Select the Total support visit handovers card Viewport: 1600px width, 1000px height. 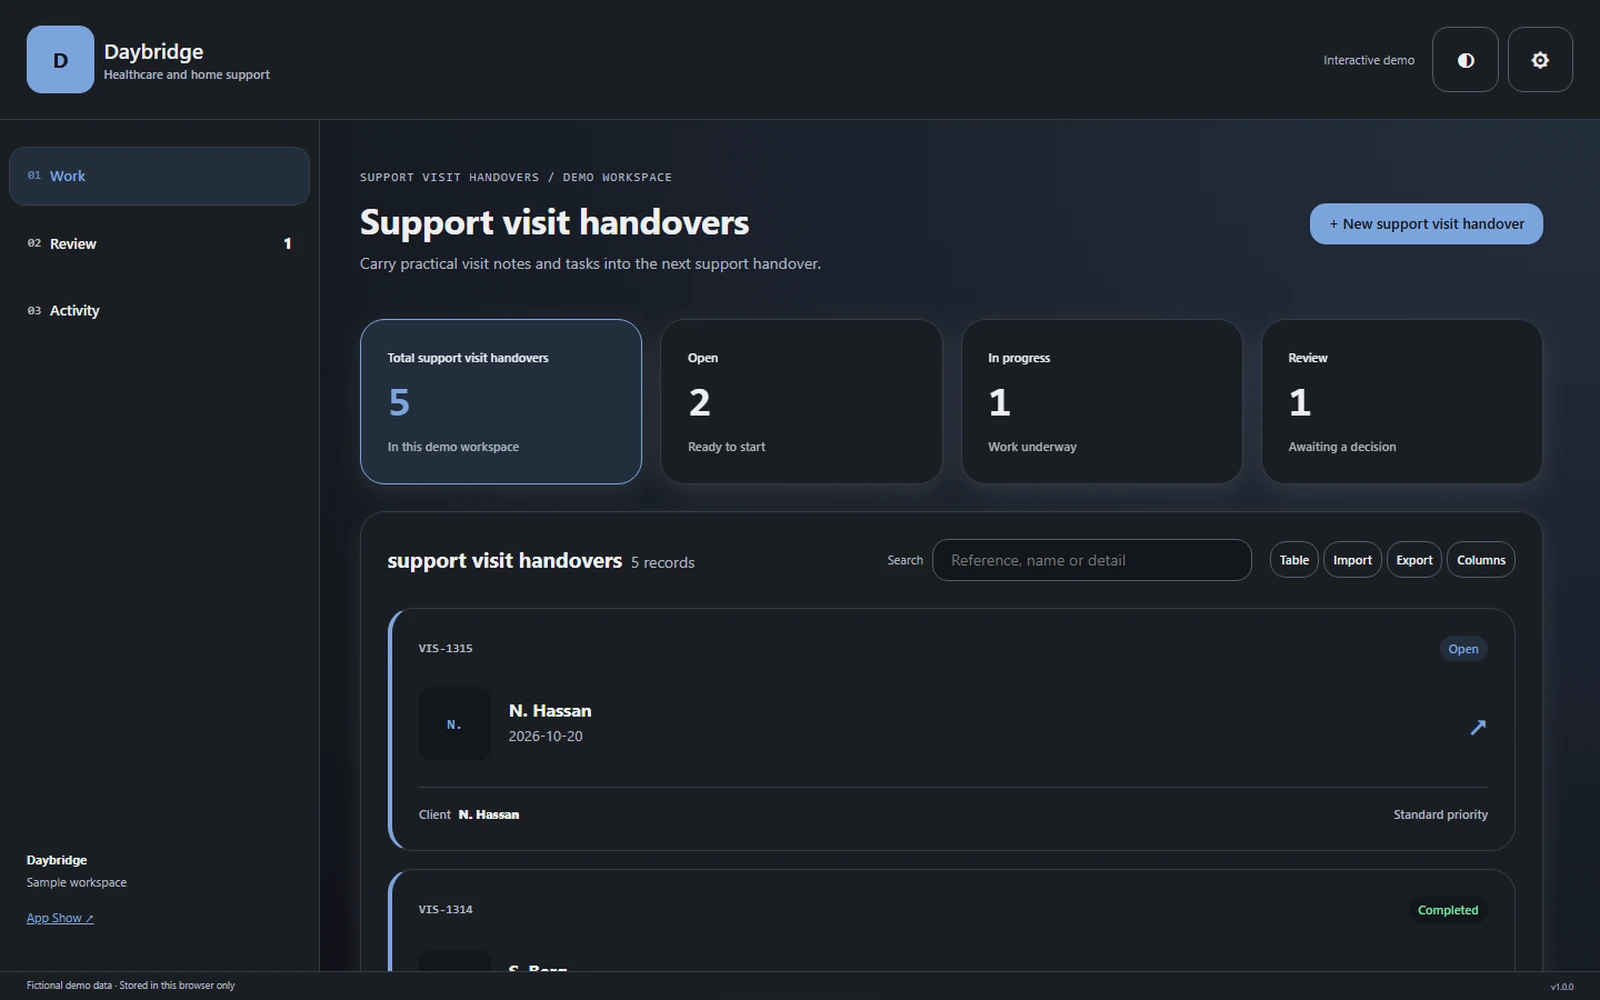click(x=501, y=402)
